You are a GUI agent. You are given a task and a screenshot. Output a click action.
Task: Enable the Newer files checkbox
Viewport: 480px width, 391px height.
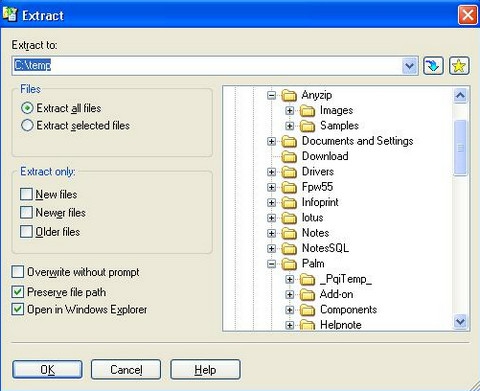click(26, 213)
